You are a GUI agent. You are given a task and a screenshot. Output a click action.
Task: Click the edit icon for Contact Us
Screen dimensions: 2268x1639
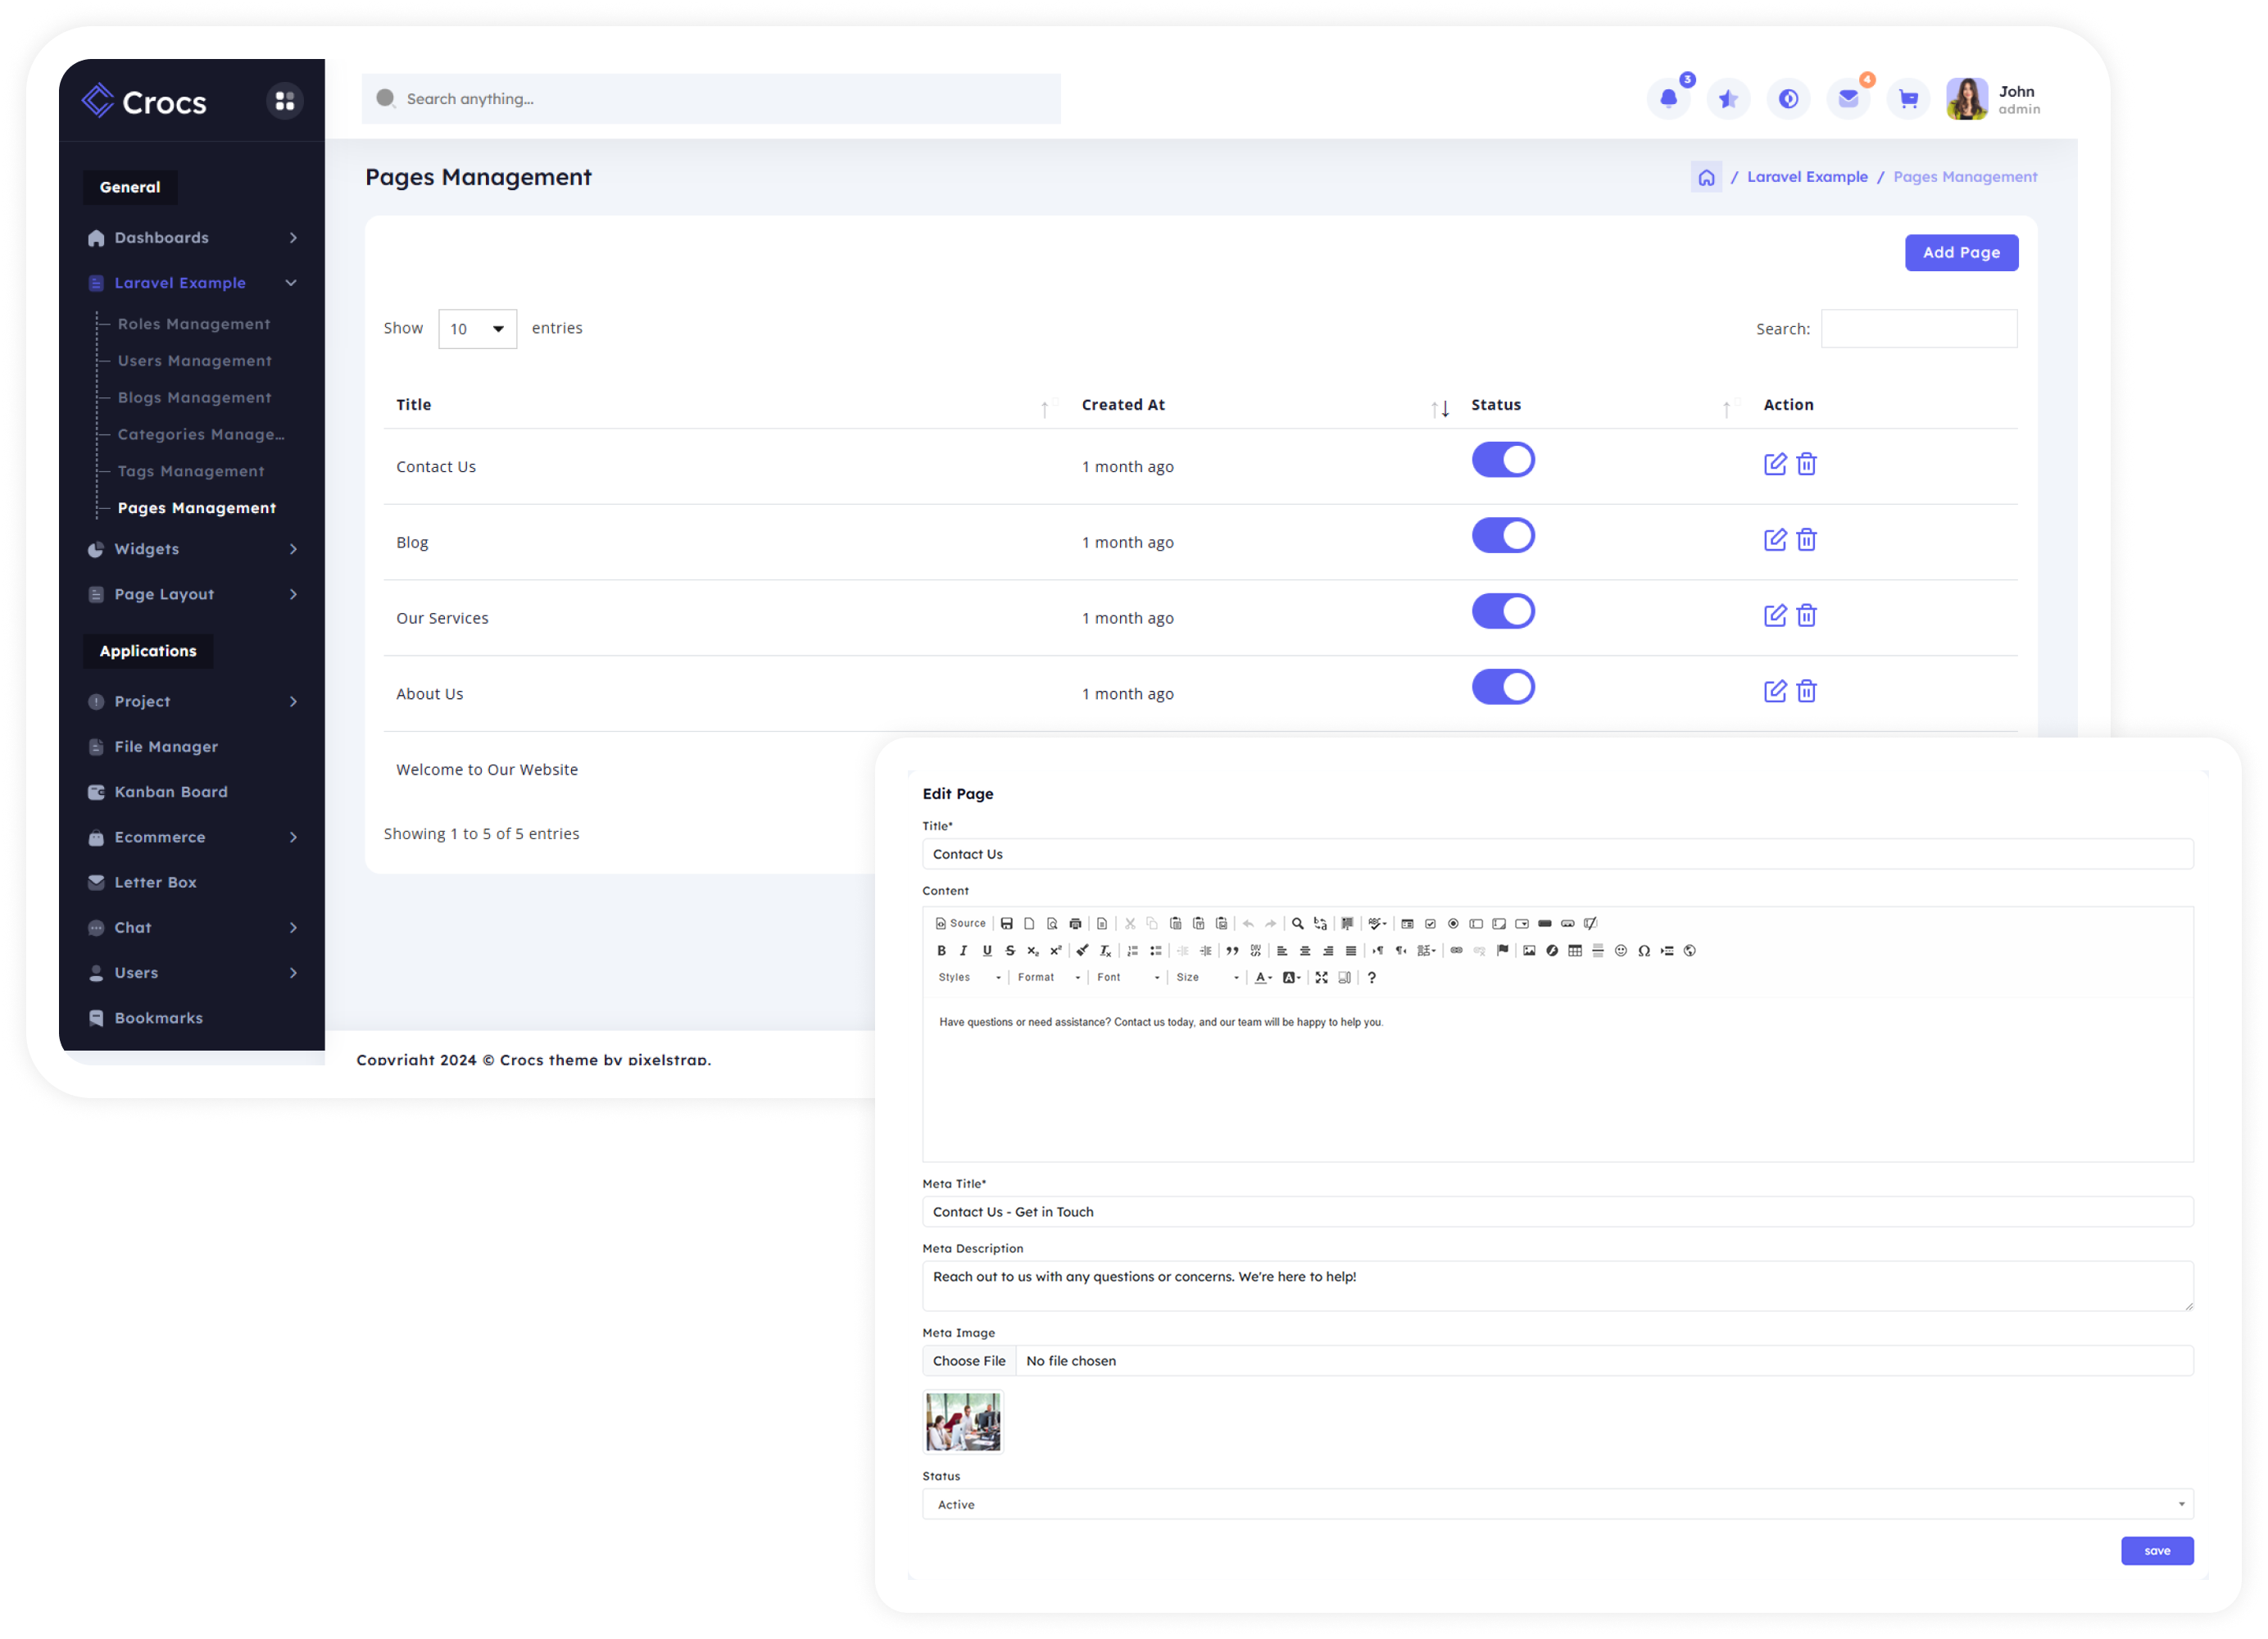[x=1774, y=464]
